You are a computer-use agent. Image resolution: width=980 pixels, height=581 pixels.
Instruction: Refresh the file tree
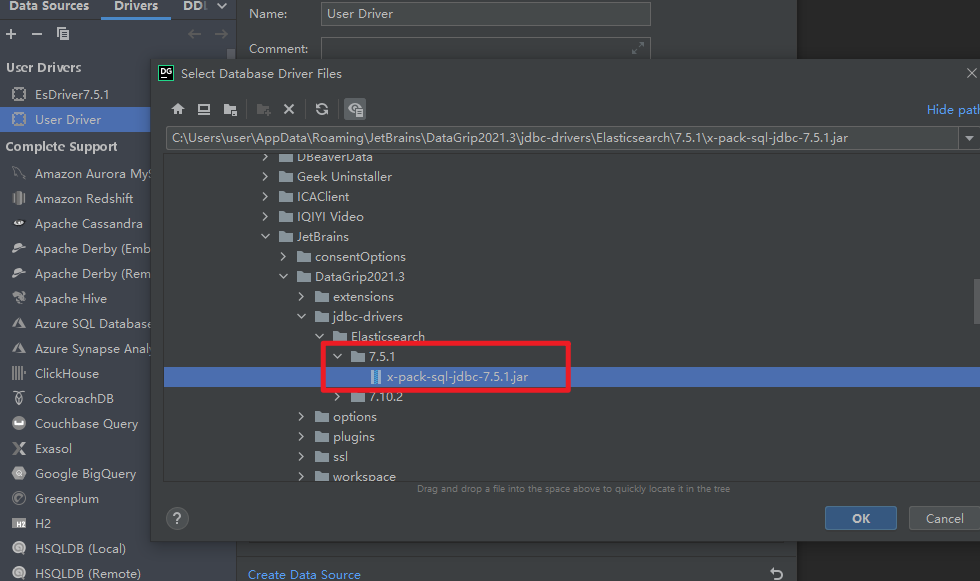click(x=322, y=109)
